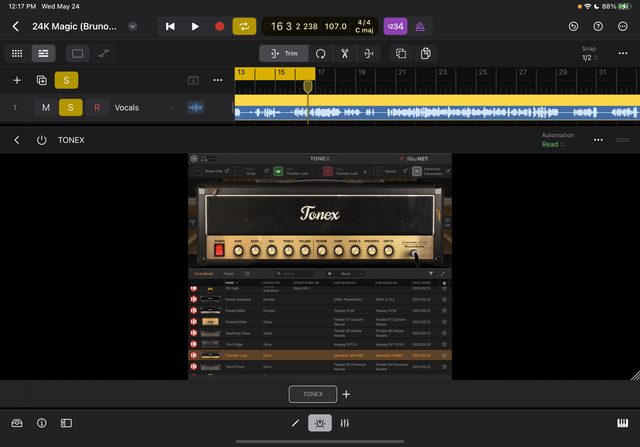Mute the Vocals track
This screenshot has height=447, width=640.
click(46, 108)
